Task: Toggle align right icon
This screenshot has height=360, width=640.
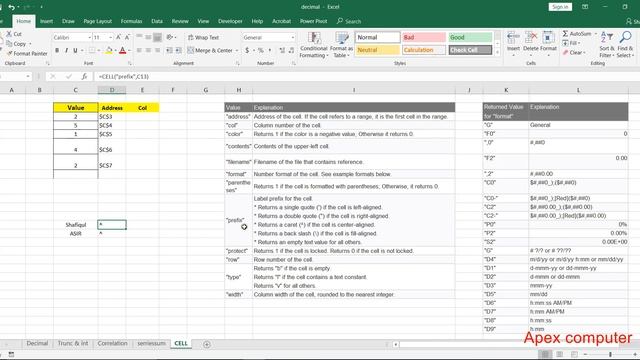Action: coord(157,50)
